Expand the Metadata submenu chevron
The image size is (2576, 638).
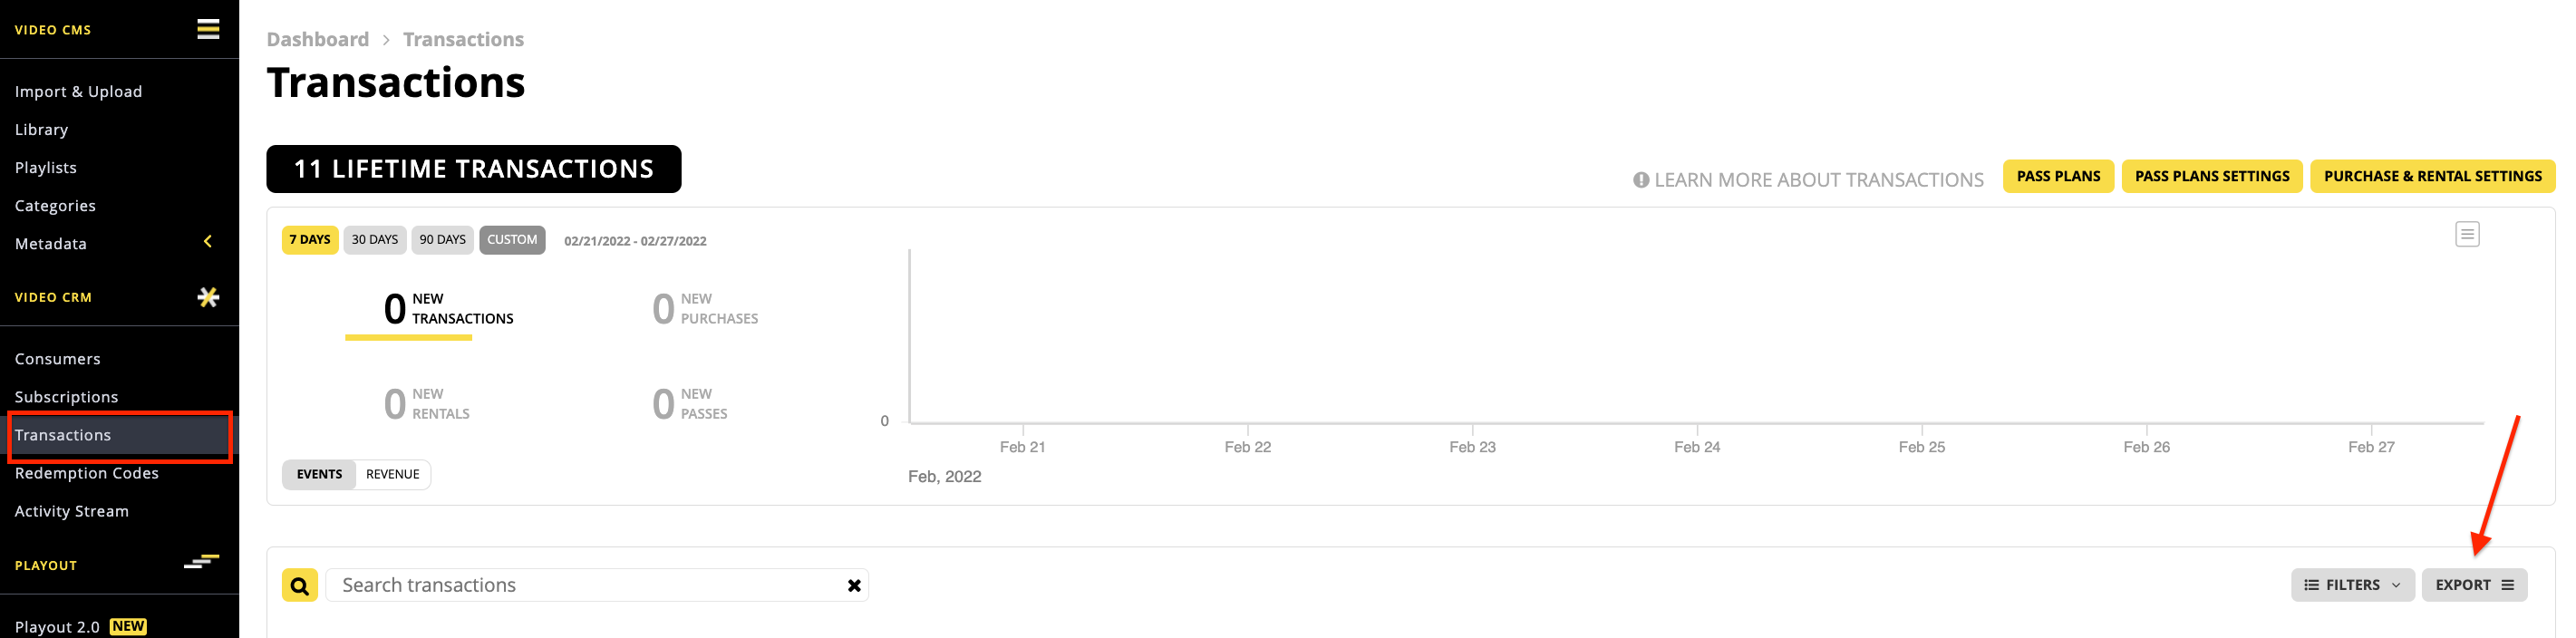pyautogui.click(x=207, y=241)
